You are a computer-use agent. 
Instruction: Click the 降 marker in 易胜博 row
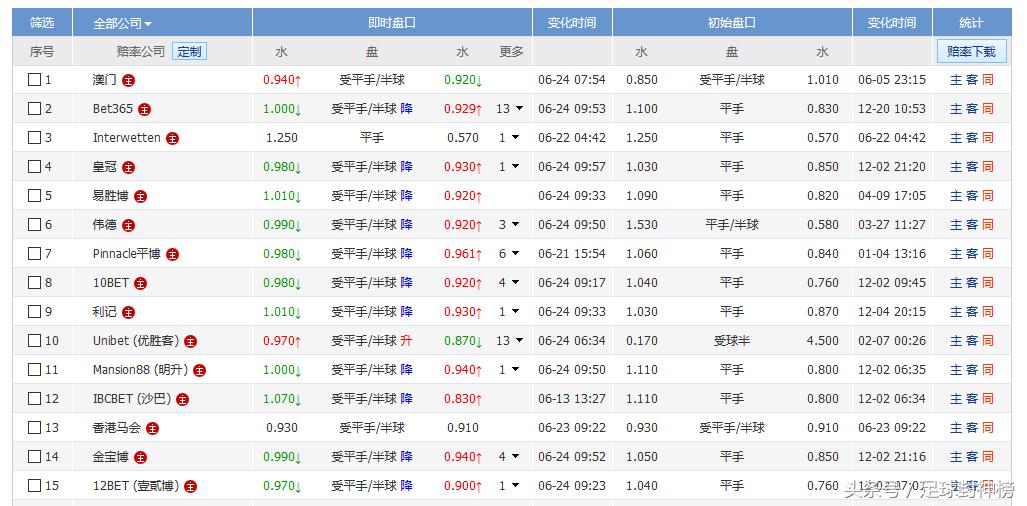(x=406, y=196)
